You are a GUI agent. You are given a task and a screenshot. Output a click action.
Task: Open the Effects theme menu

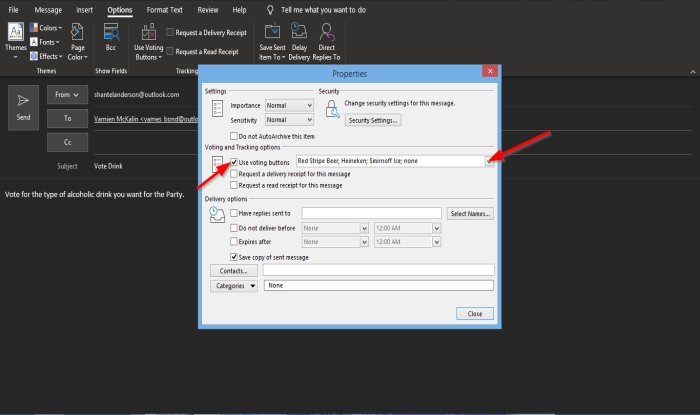pyautogui.click(x=46, y=56)
